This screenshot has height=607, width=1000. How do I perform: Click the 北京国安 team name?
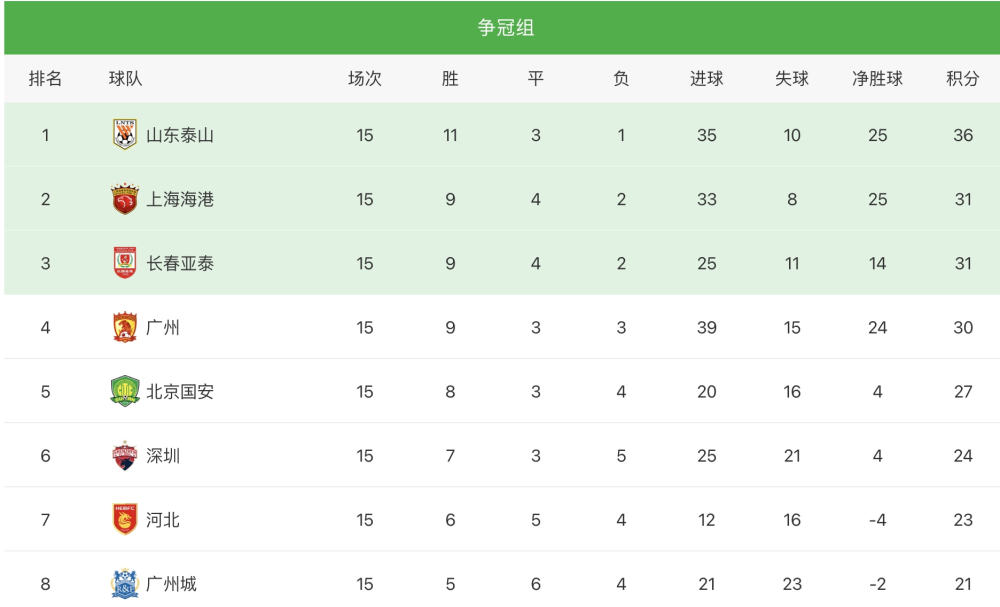click(x=180, y=391)
